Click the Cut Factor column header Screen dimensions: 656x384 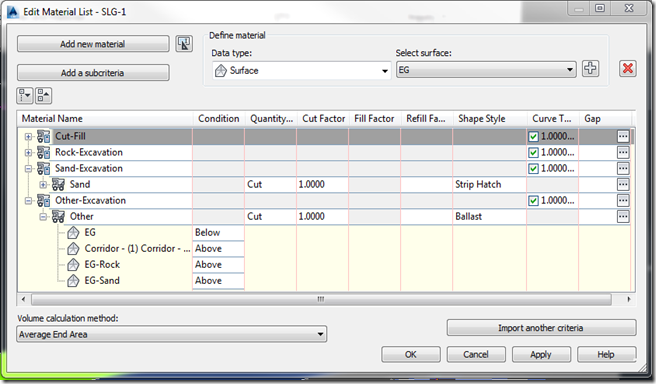(323, 119)
